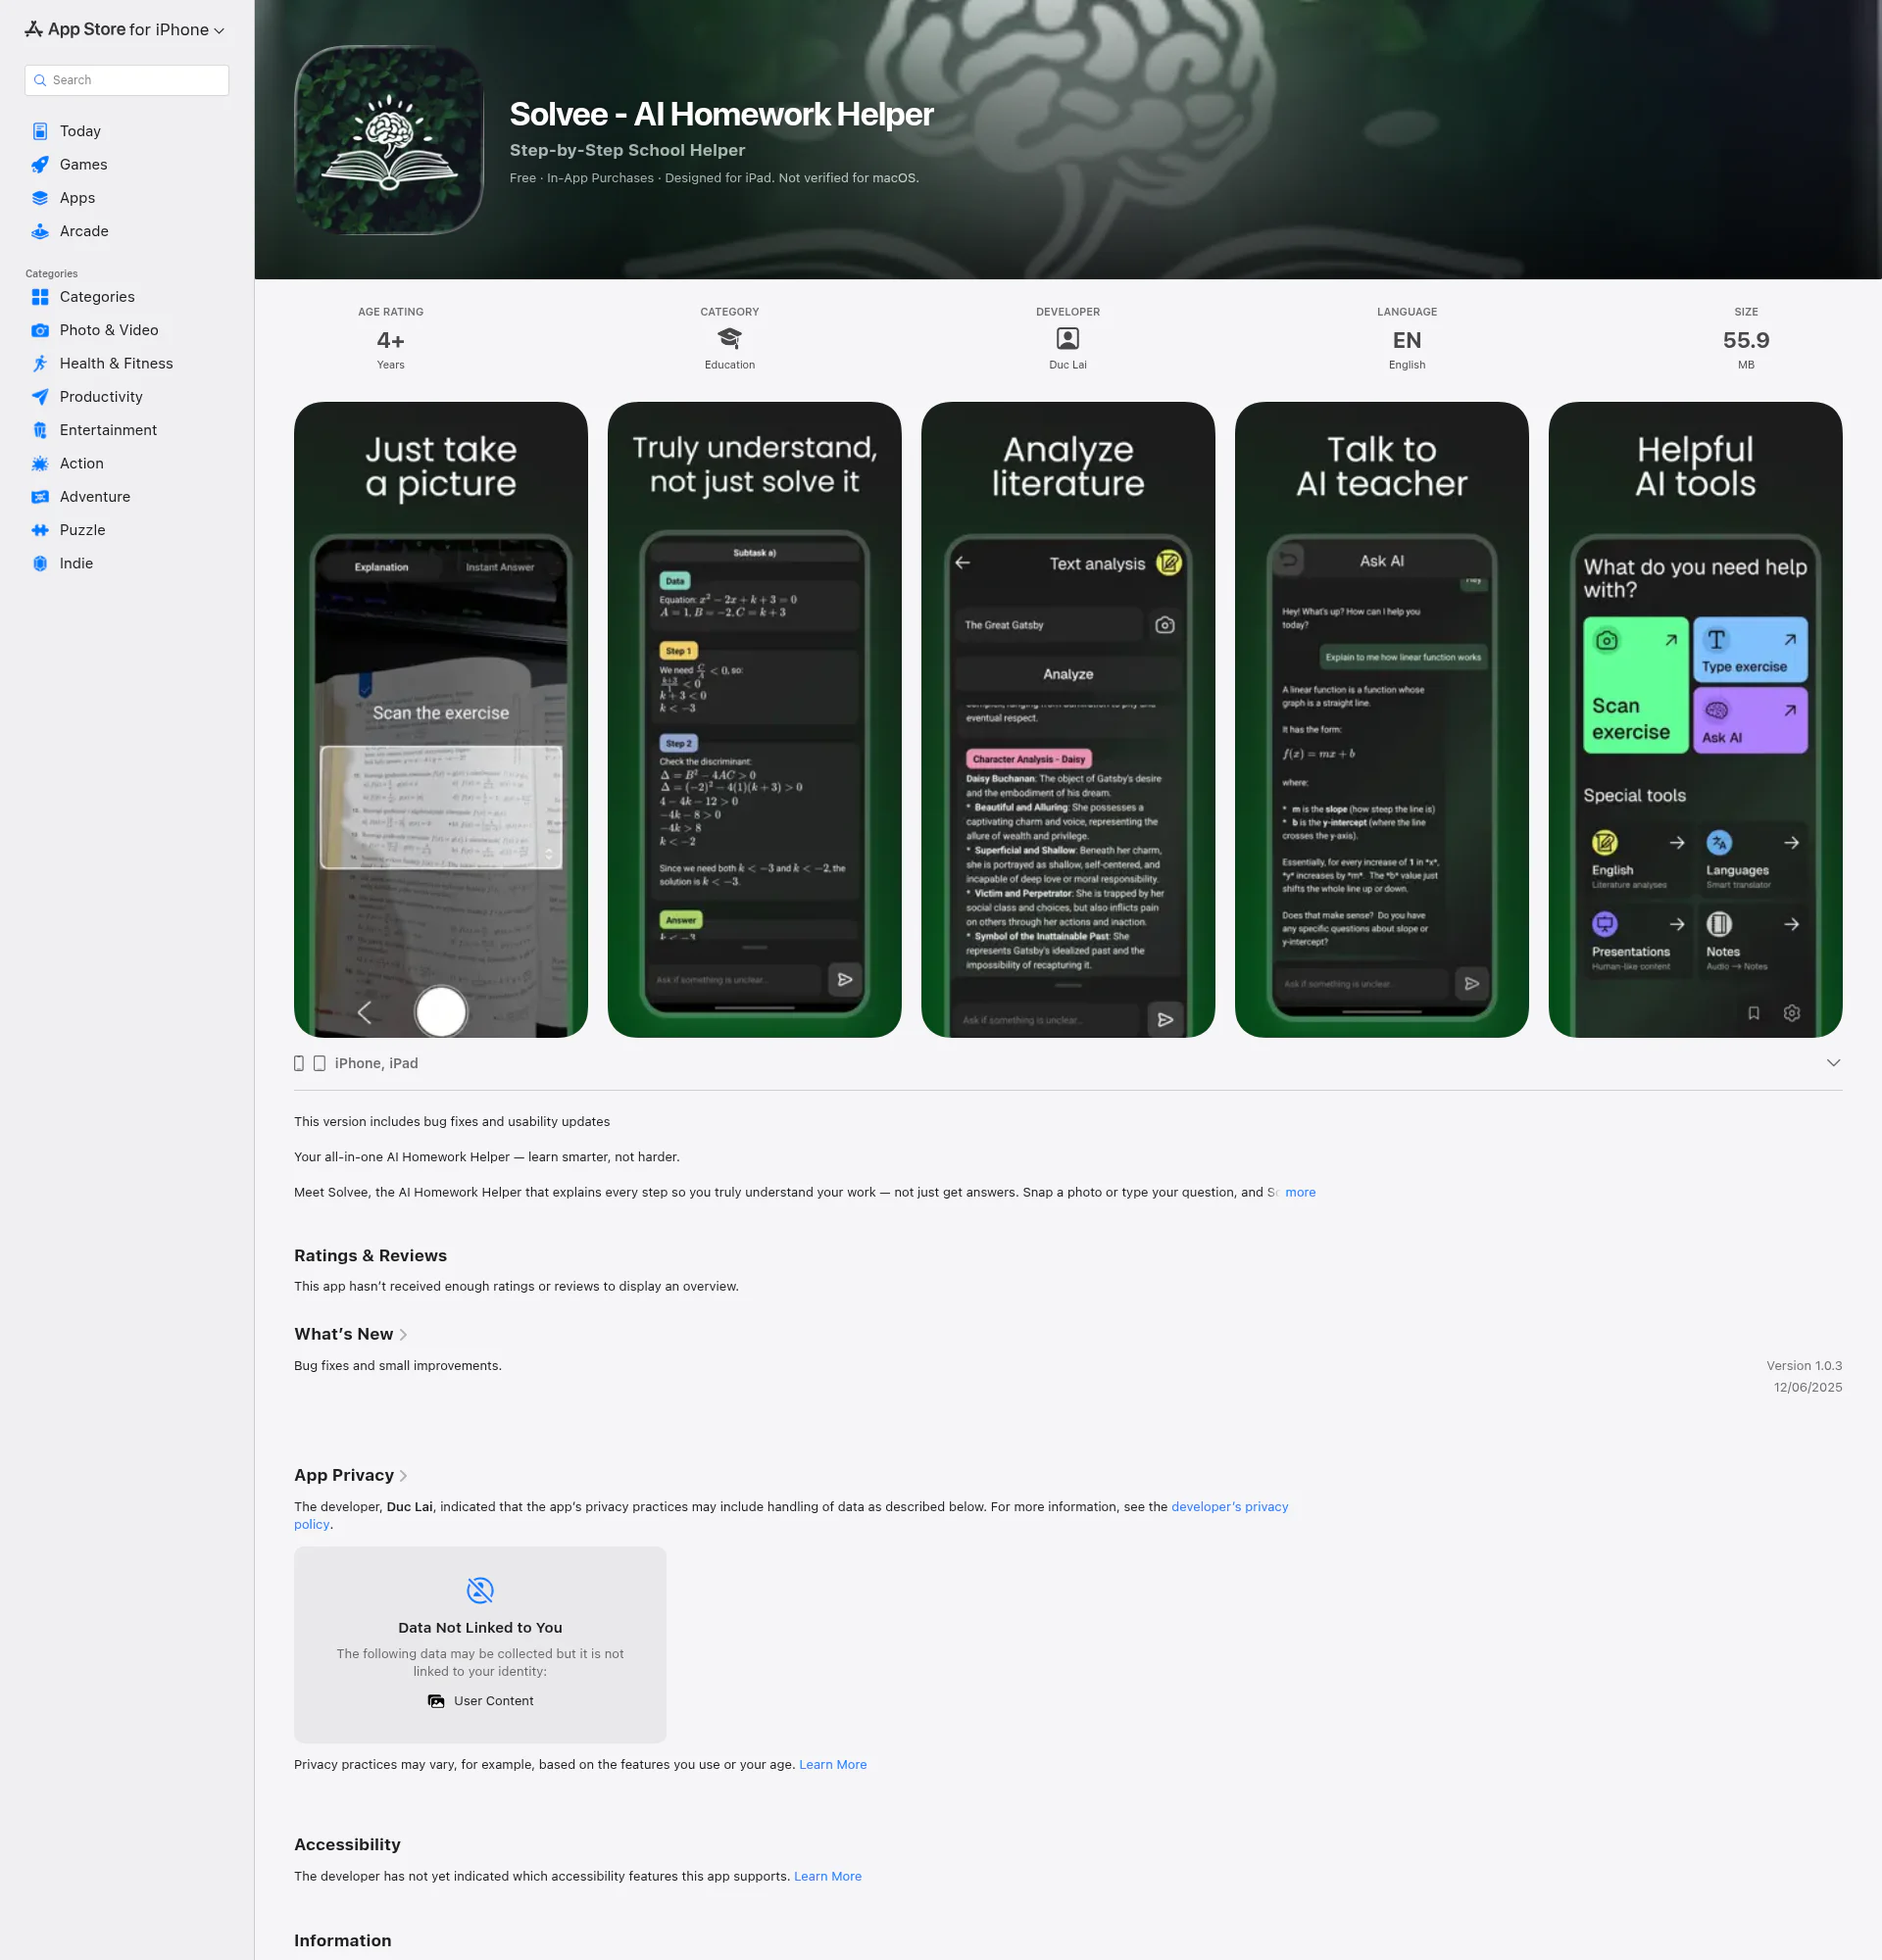Select Health & Fitness runner icon
This screenshot has height=1960, width=1882.
(40, 363)
